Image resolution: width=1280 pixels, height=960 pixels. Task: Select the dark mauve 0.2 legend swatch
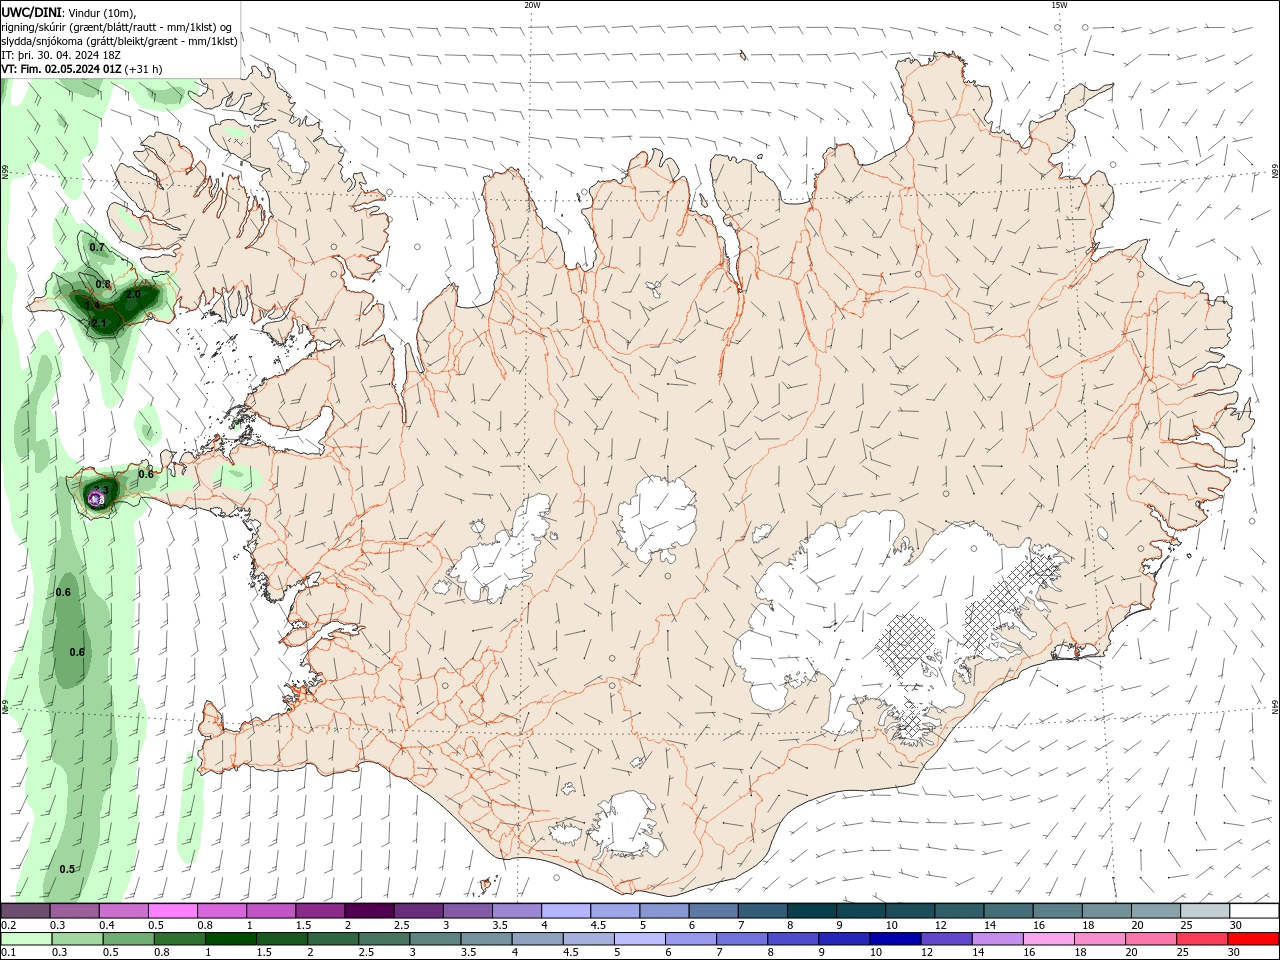25,910
